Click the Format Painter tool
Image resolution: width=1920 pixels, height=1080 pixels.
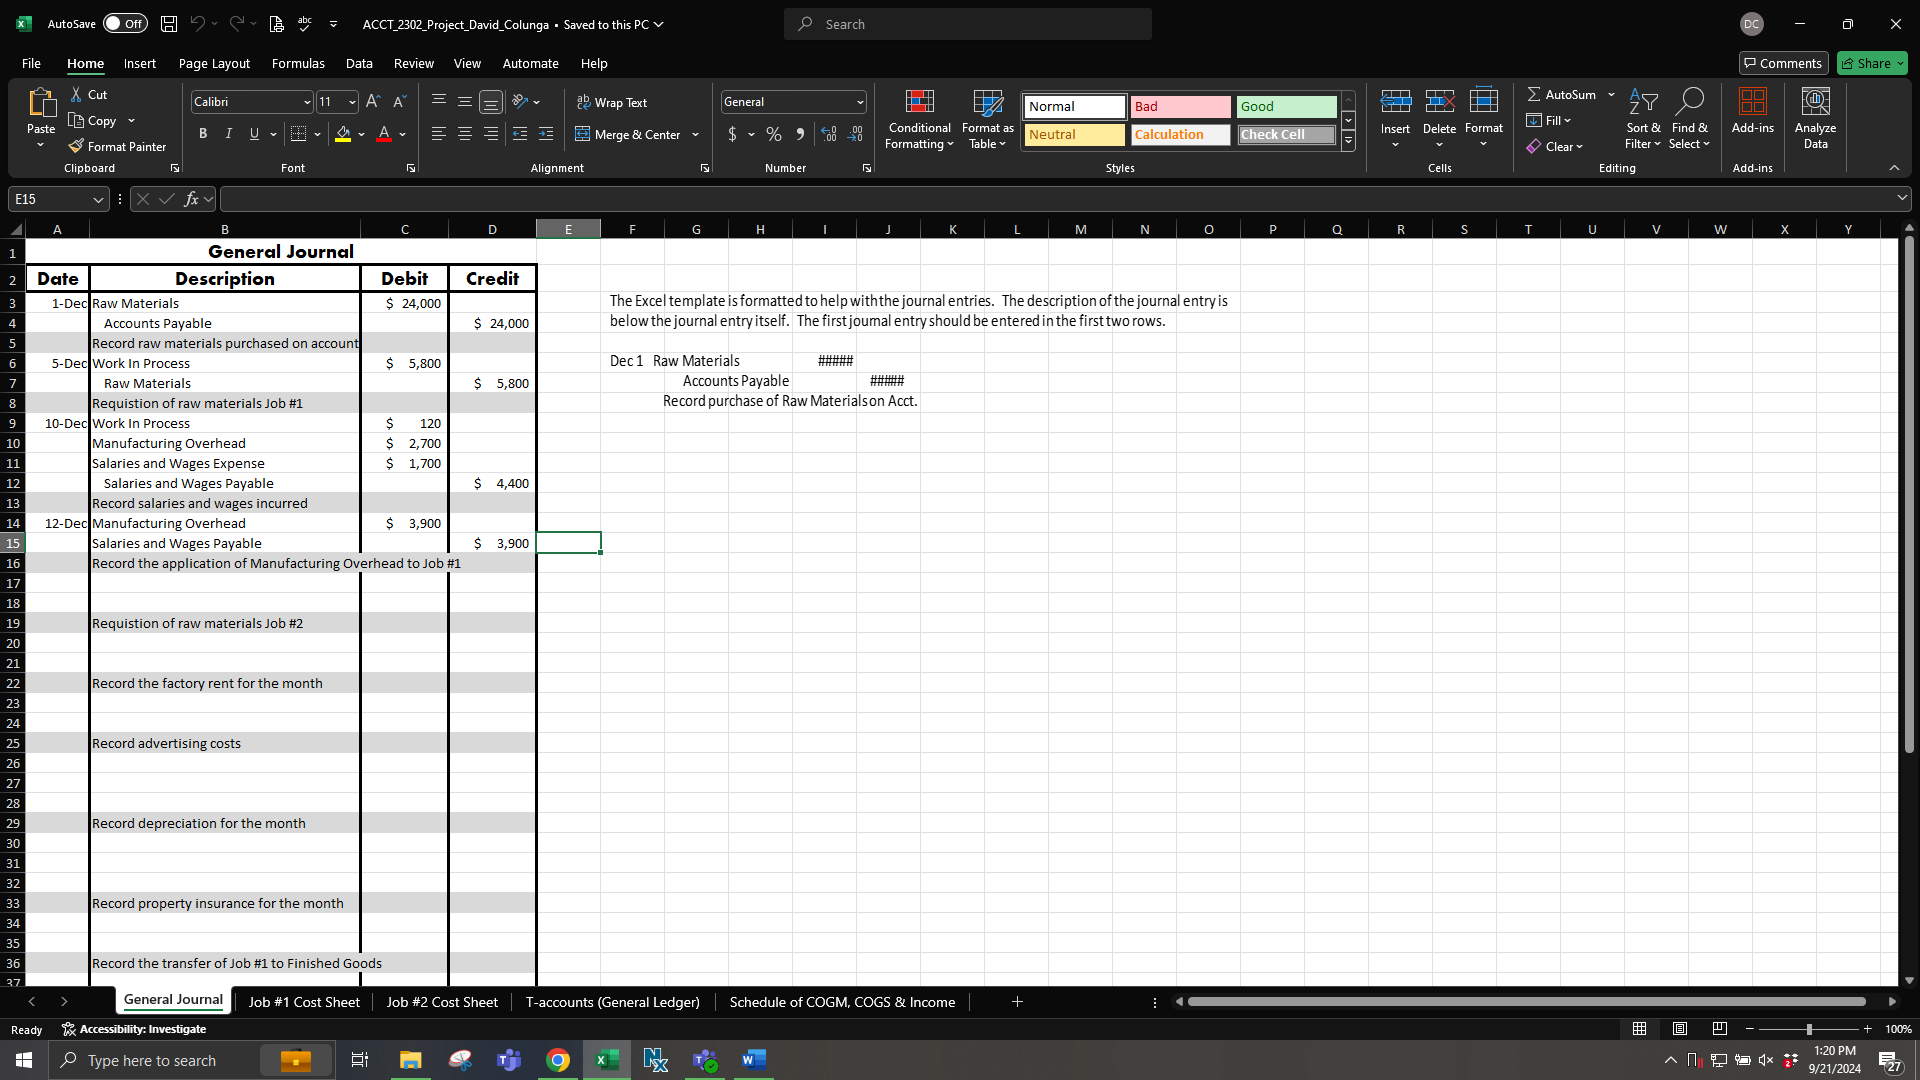click(x=117, y=146)
